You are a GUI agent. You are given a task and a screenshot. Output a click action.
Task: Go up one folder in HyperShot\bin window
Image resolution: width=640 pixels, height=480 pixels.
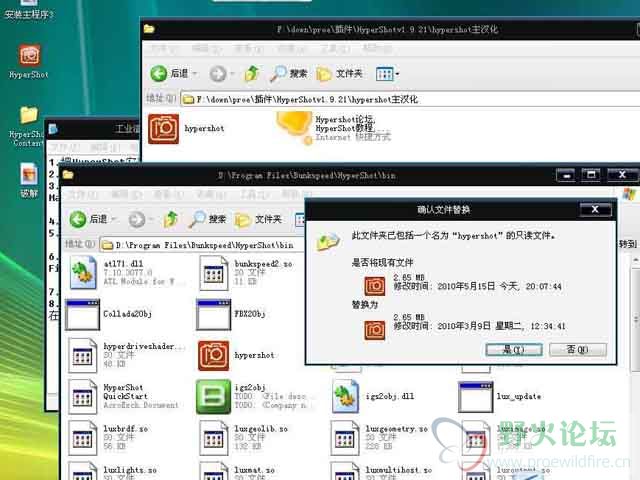pos(171,220)
